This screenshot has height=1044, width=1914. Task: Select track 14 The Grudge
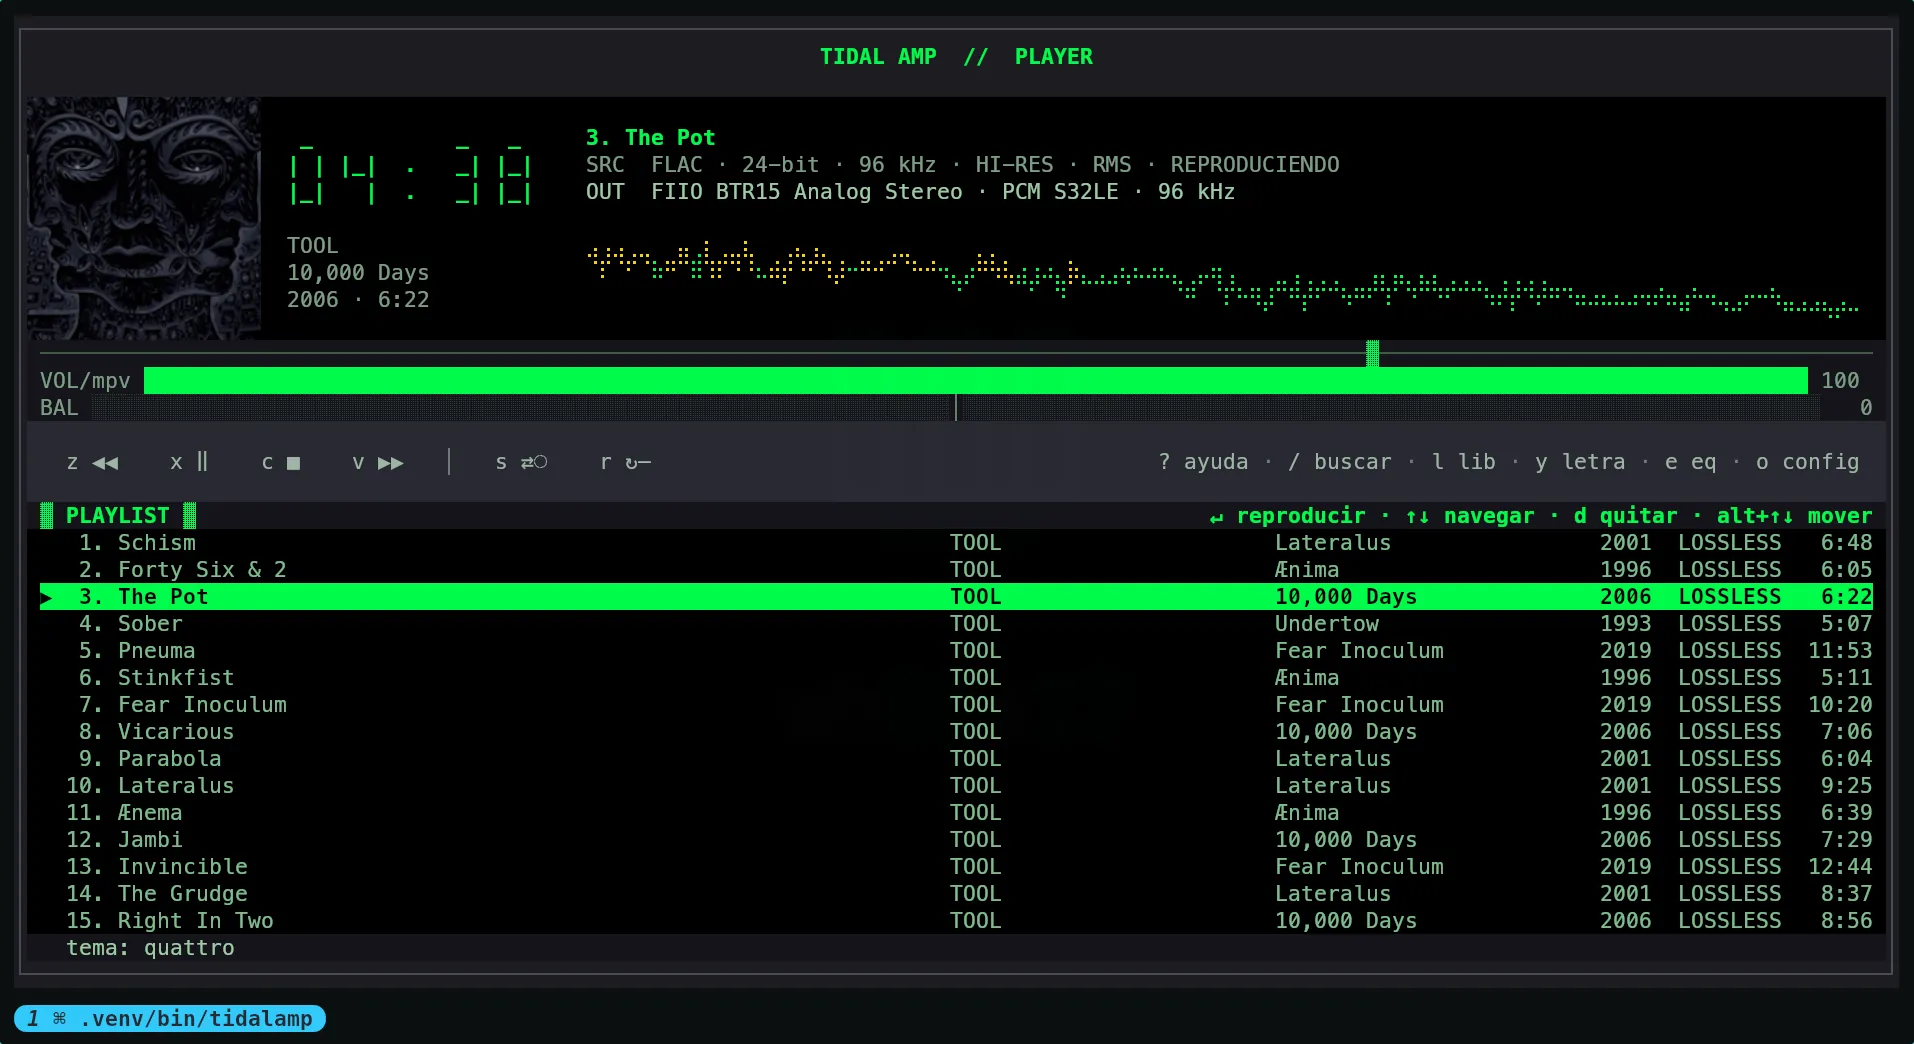[956, 894]
